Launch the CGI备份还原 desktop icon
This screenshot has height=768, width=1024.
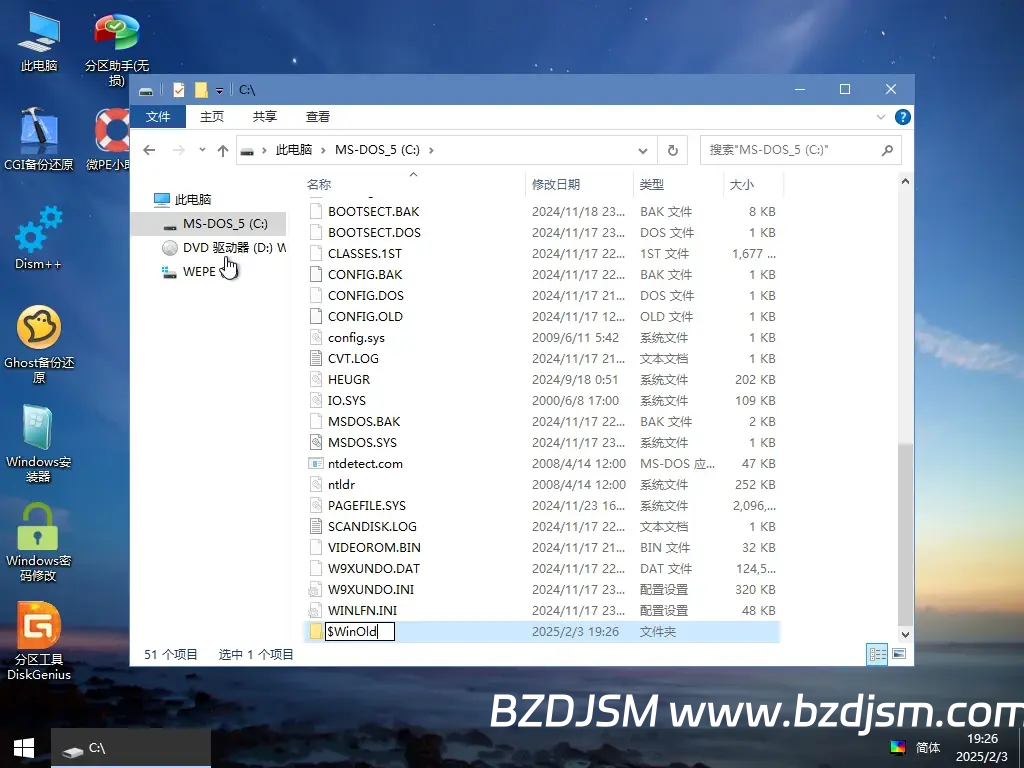click(x=39, y=139)
